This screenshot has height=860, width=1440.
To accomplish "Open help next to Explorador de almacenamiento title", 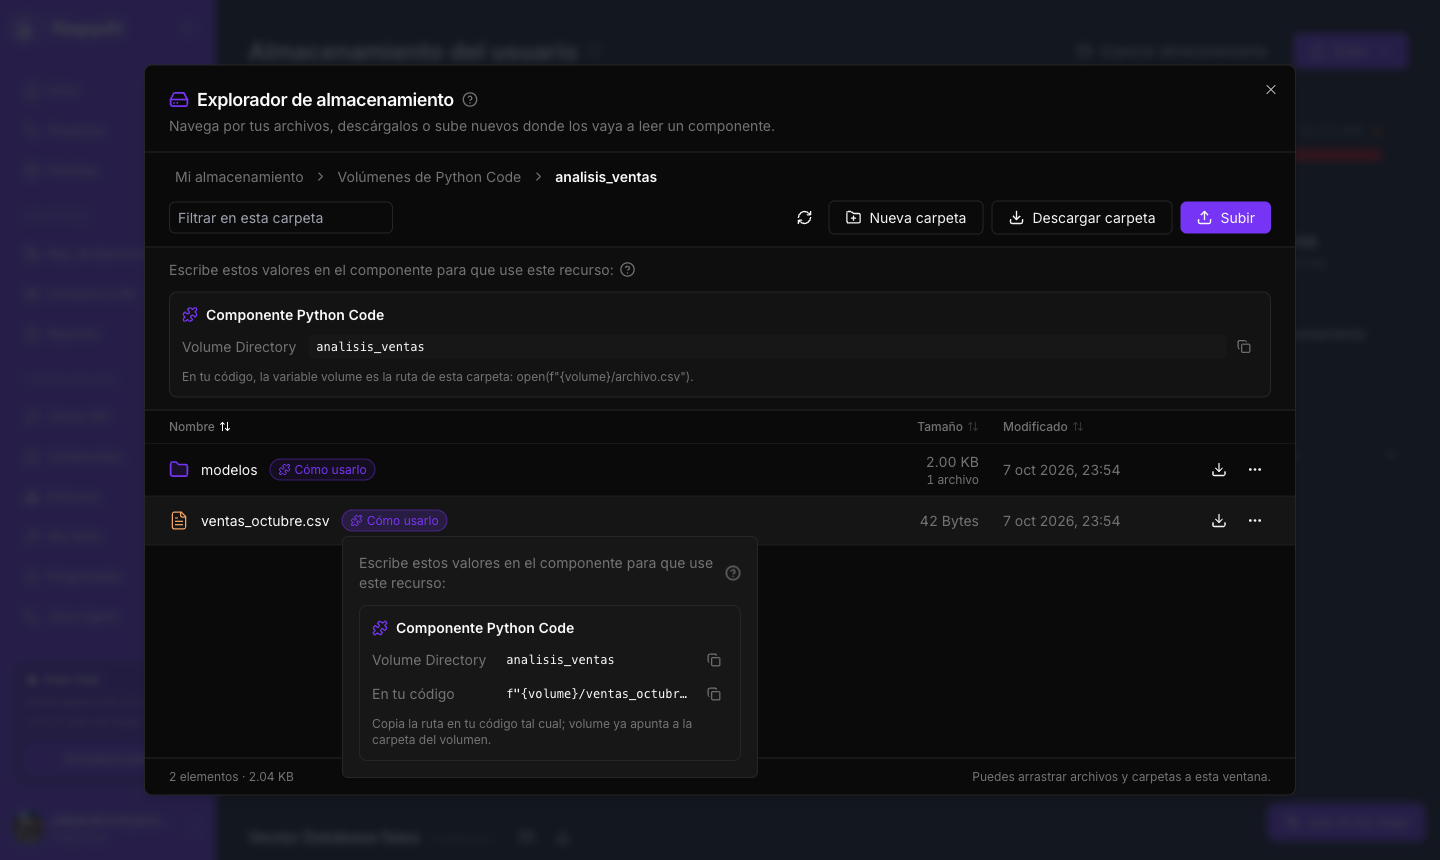I will click(x=470, y=100).
